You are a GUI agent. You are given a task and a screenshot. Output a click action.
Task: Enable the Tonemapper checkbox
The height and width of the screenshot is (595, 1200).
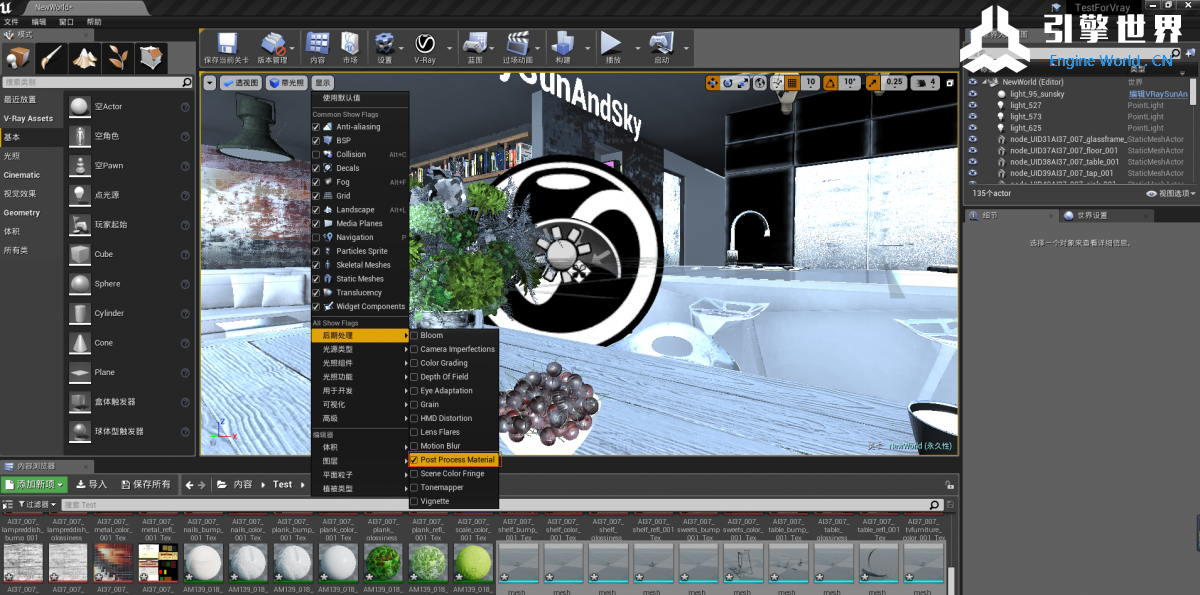coord(414,488)
